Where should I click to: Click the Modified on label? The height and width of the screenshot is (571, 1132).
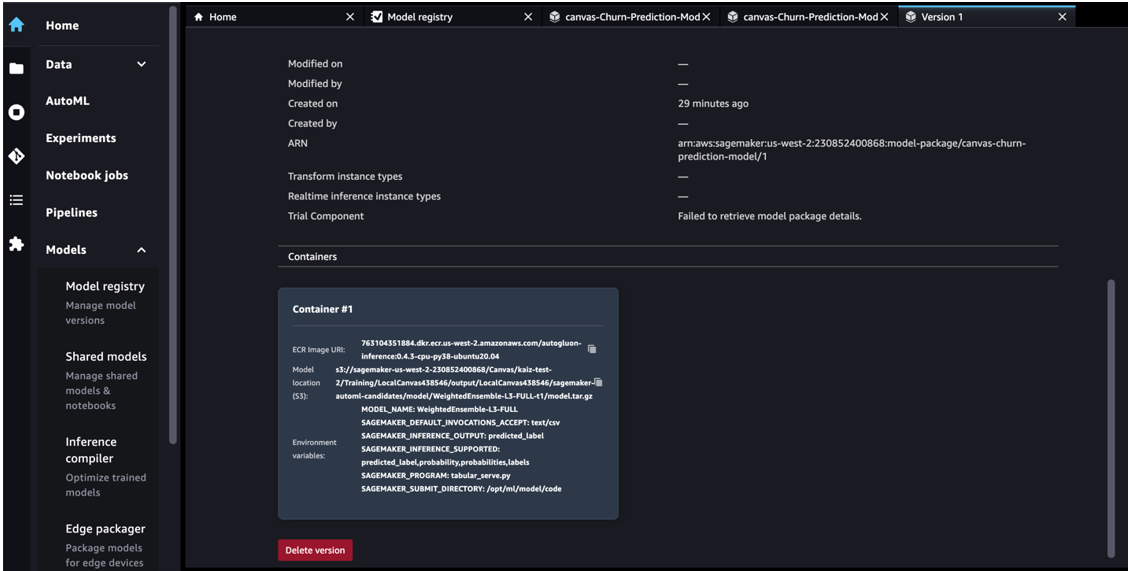[315, 64]
